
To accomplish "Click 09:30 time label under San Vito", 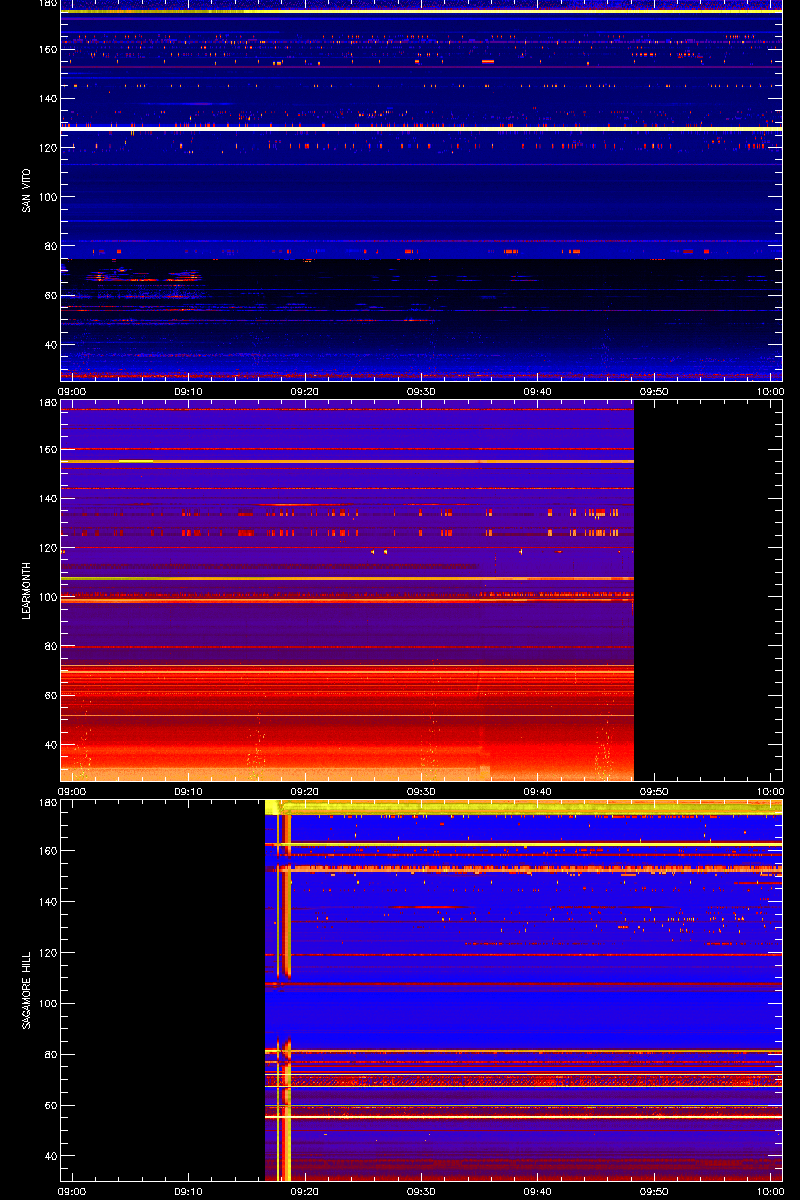I will click(421, 392).
